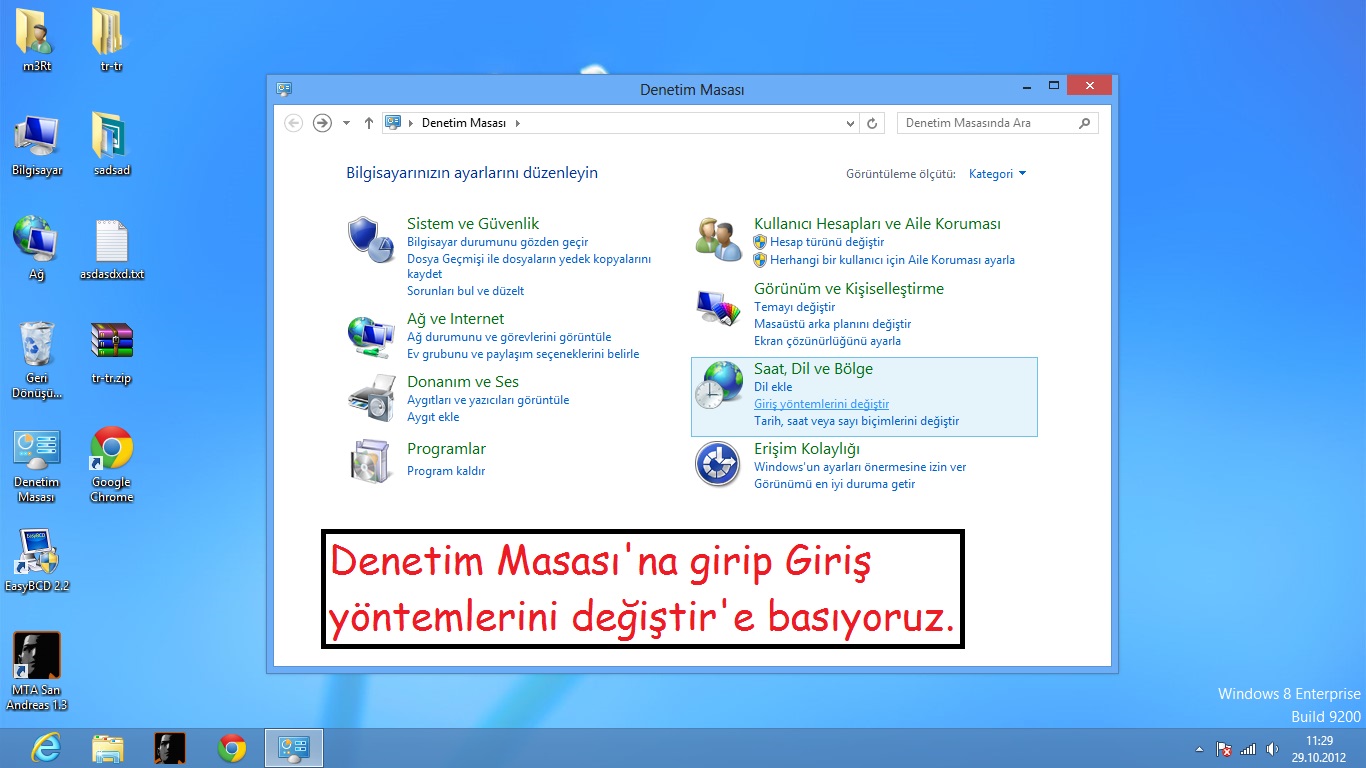Click Hesap türünü değiştir link
Viewport: 1366px width, 768px height.
coord(827,242)
